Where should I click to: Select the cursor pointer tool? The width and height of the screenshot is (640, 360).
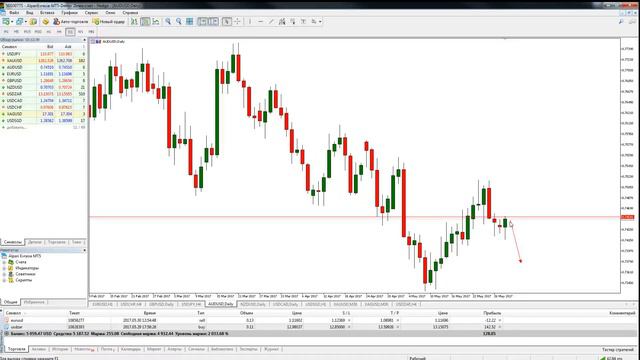tap(227, 22)
